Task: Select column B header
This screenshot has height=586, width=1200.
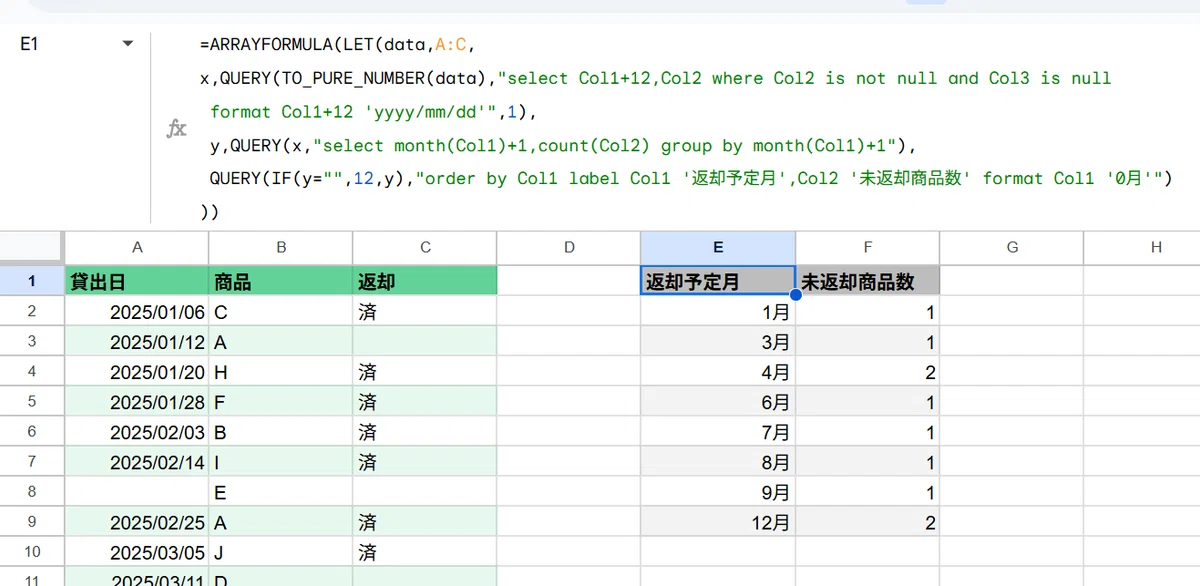Action: point(281,247)
